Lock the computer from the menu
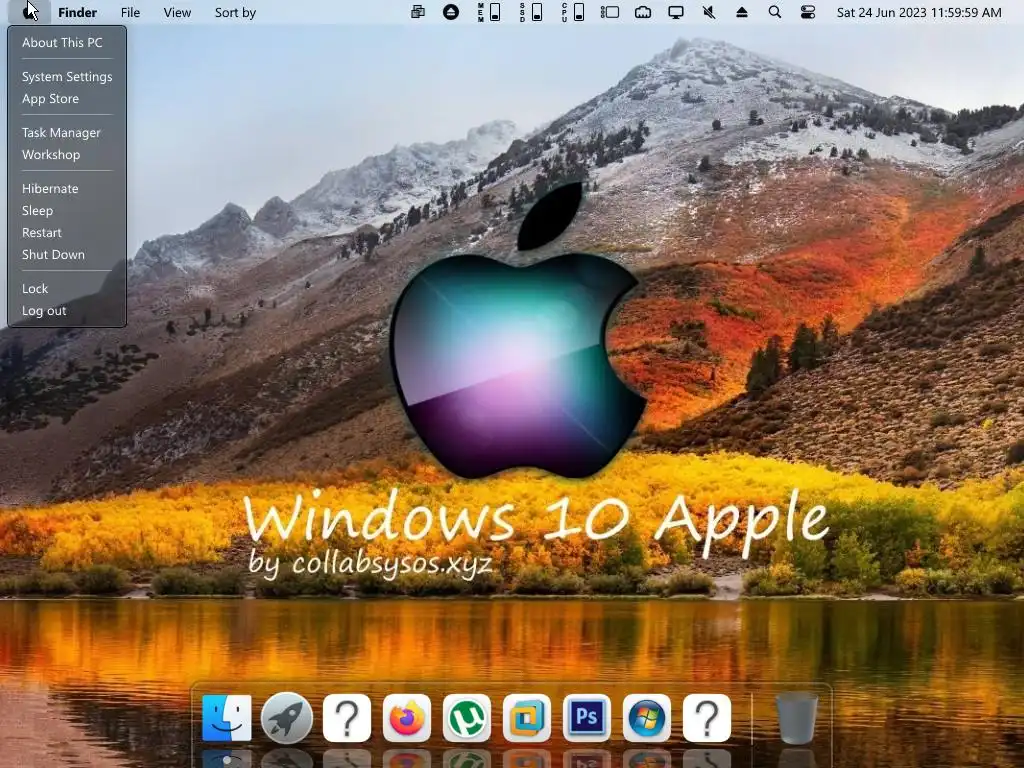Viewport: 1024px width, 768px height. pyautogui.click(x=35, y=289)
